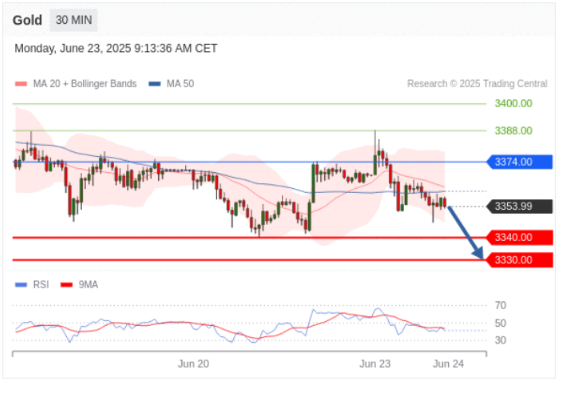Click the RSI 50 scale label
Screen dimensions: 567x396
click(x=500, y=323)
